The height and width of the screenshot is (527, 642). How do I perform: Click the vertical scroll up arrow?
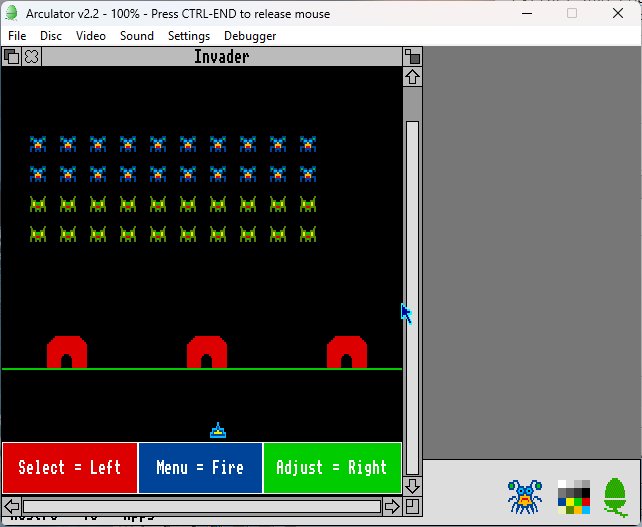click(412, 77)
